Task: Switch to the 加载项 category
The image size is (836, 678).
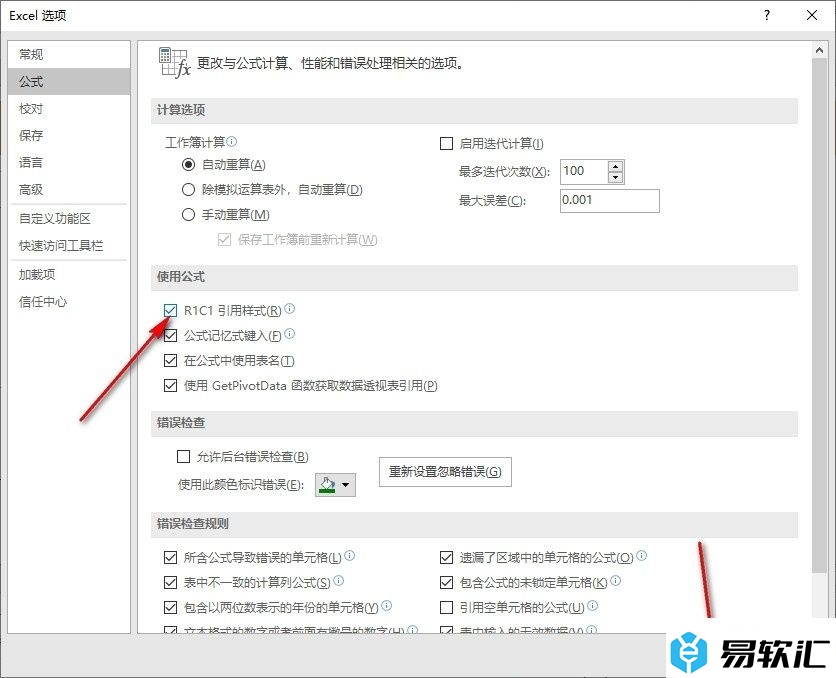Action: coord(69,275)
